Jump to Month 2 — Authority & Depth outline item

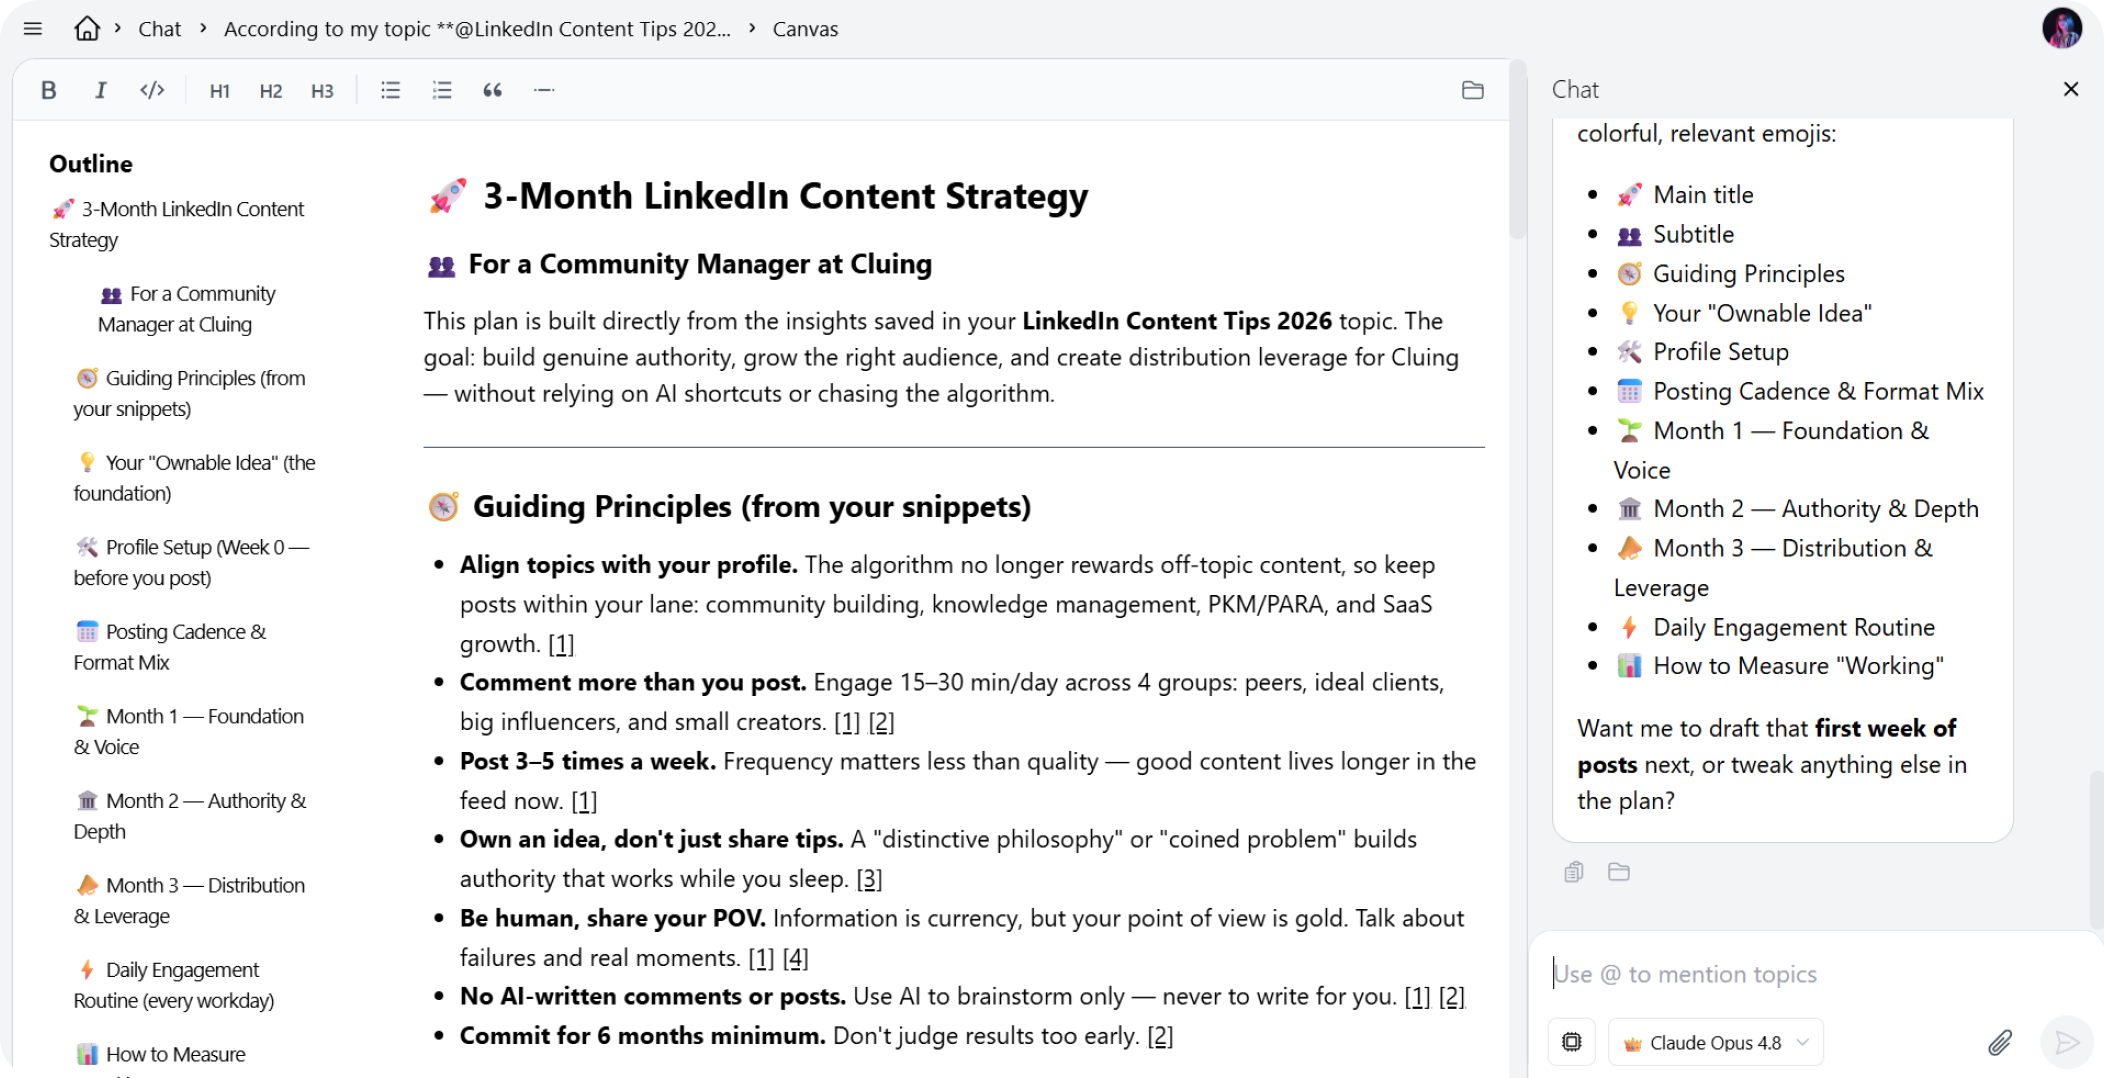(x=190, y=816)
